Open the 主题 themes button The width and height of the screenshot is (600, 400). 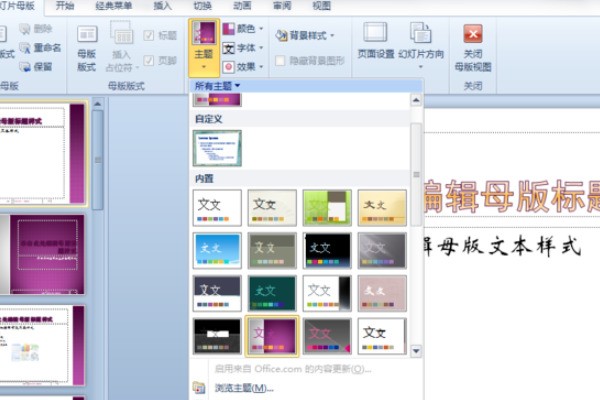tap(204, 47)
